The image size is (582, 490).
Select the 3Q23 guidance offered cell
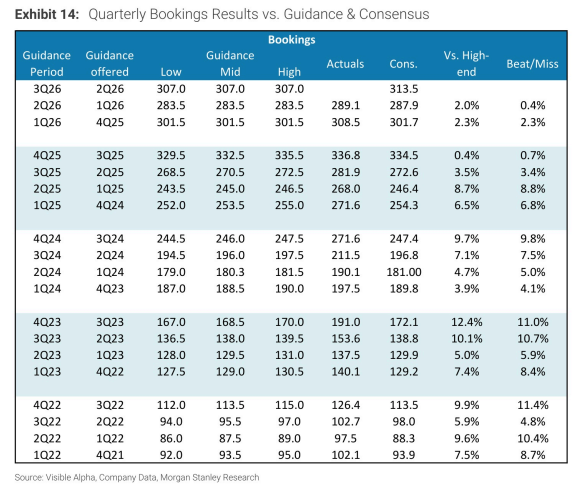pyautogui.click(x=110, y=322)
